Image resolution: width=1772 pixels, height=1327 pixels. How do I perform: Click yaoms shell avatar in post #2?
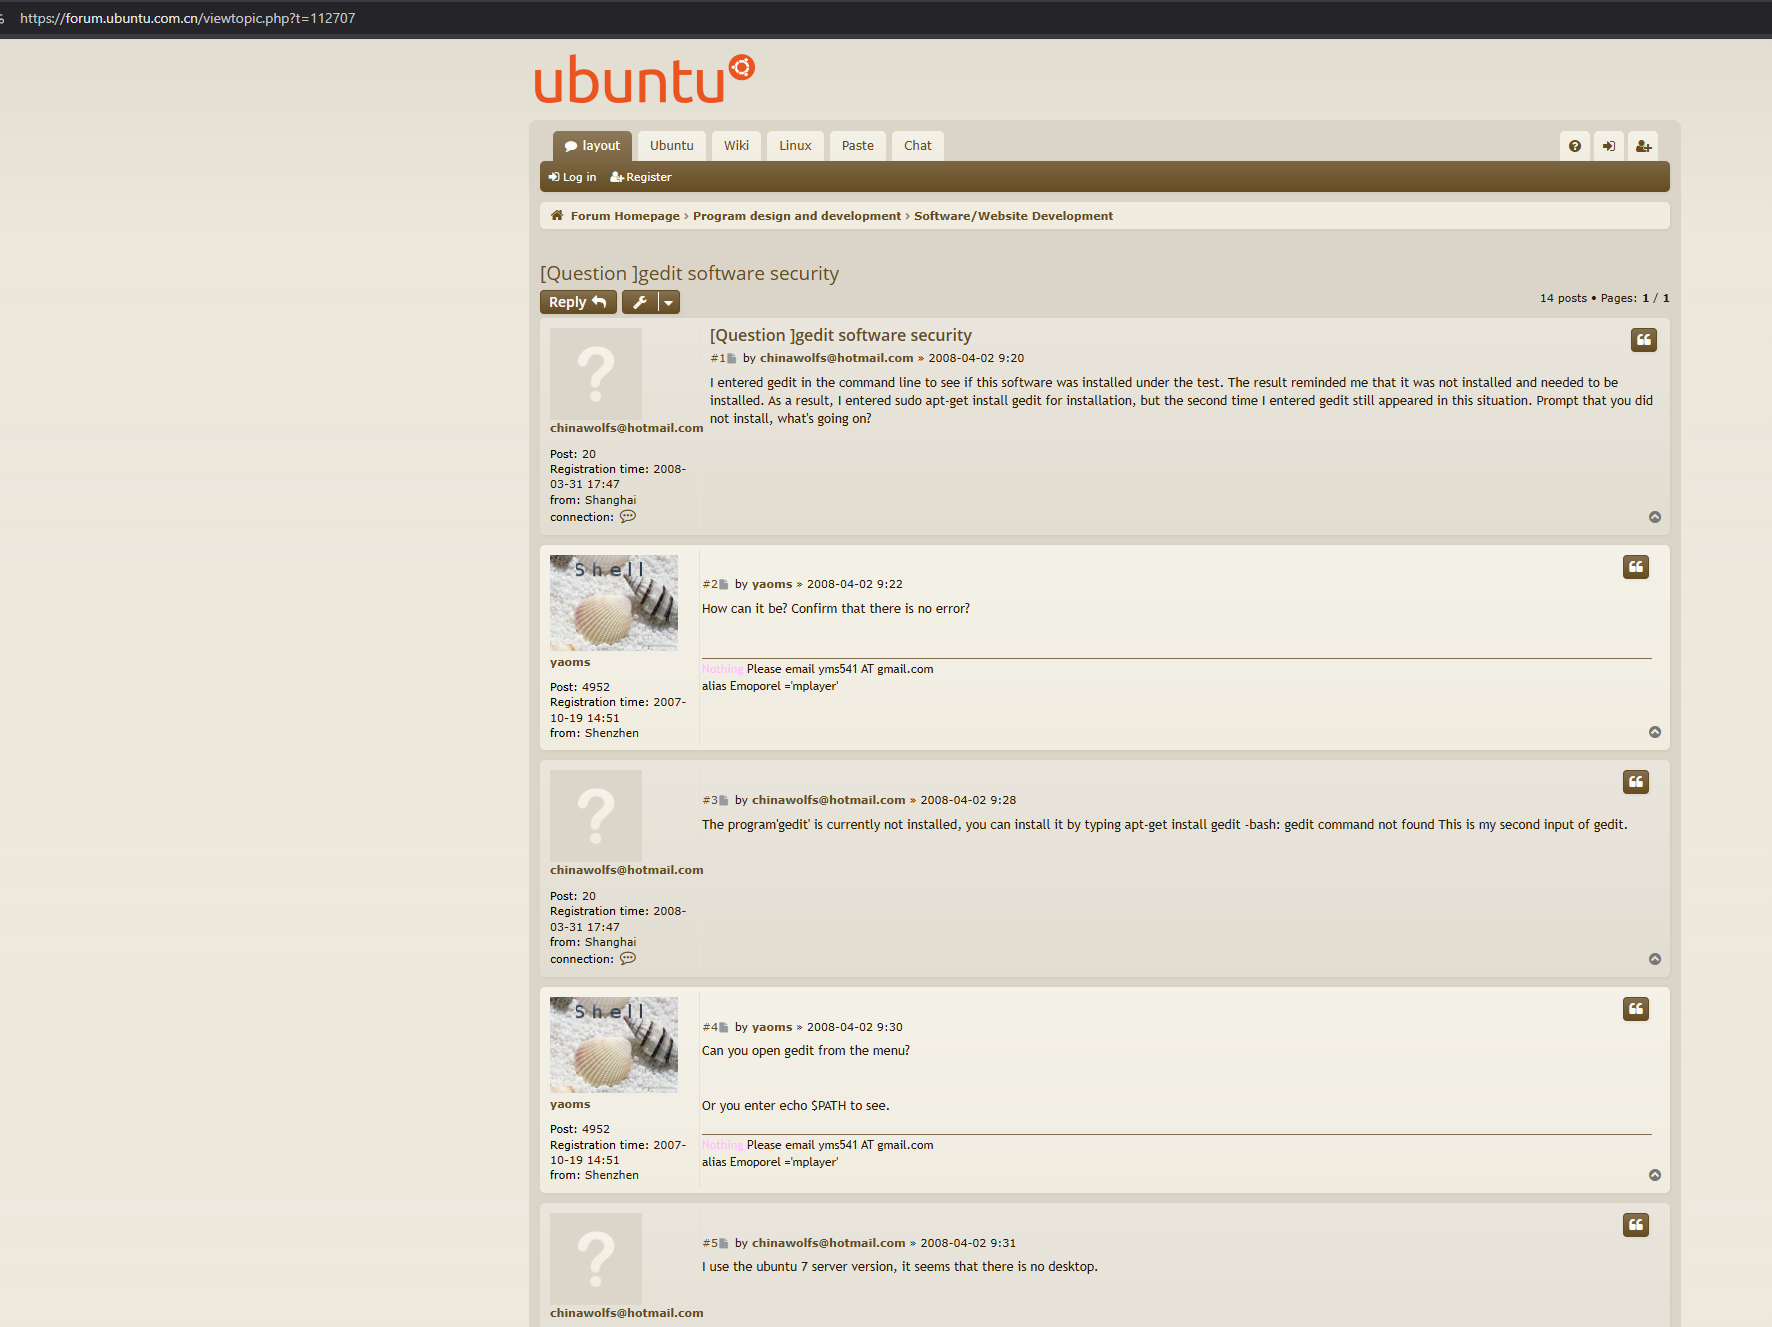coord(614,603)
